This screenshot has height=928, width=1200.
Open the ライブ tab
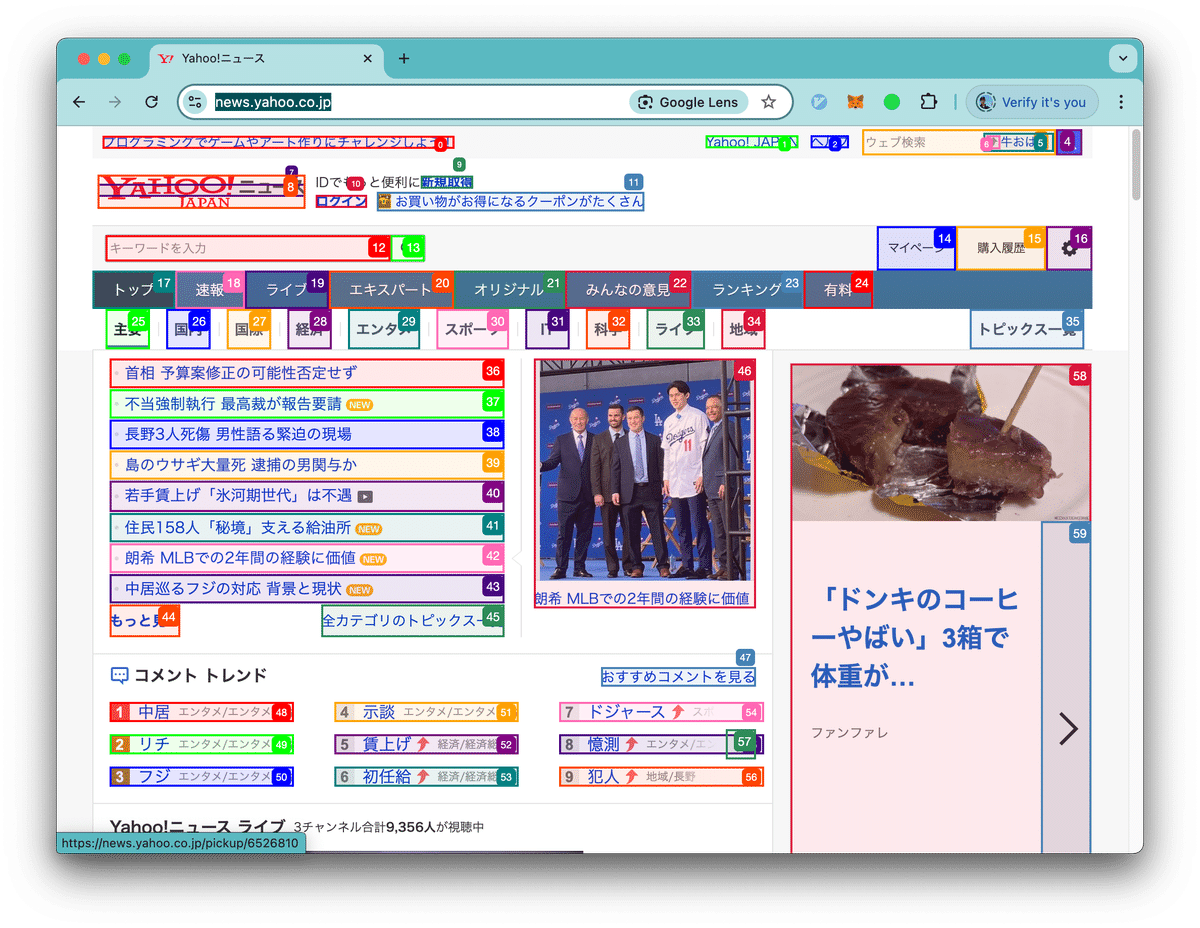(x=287, y=290)
